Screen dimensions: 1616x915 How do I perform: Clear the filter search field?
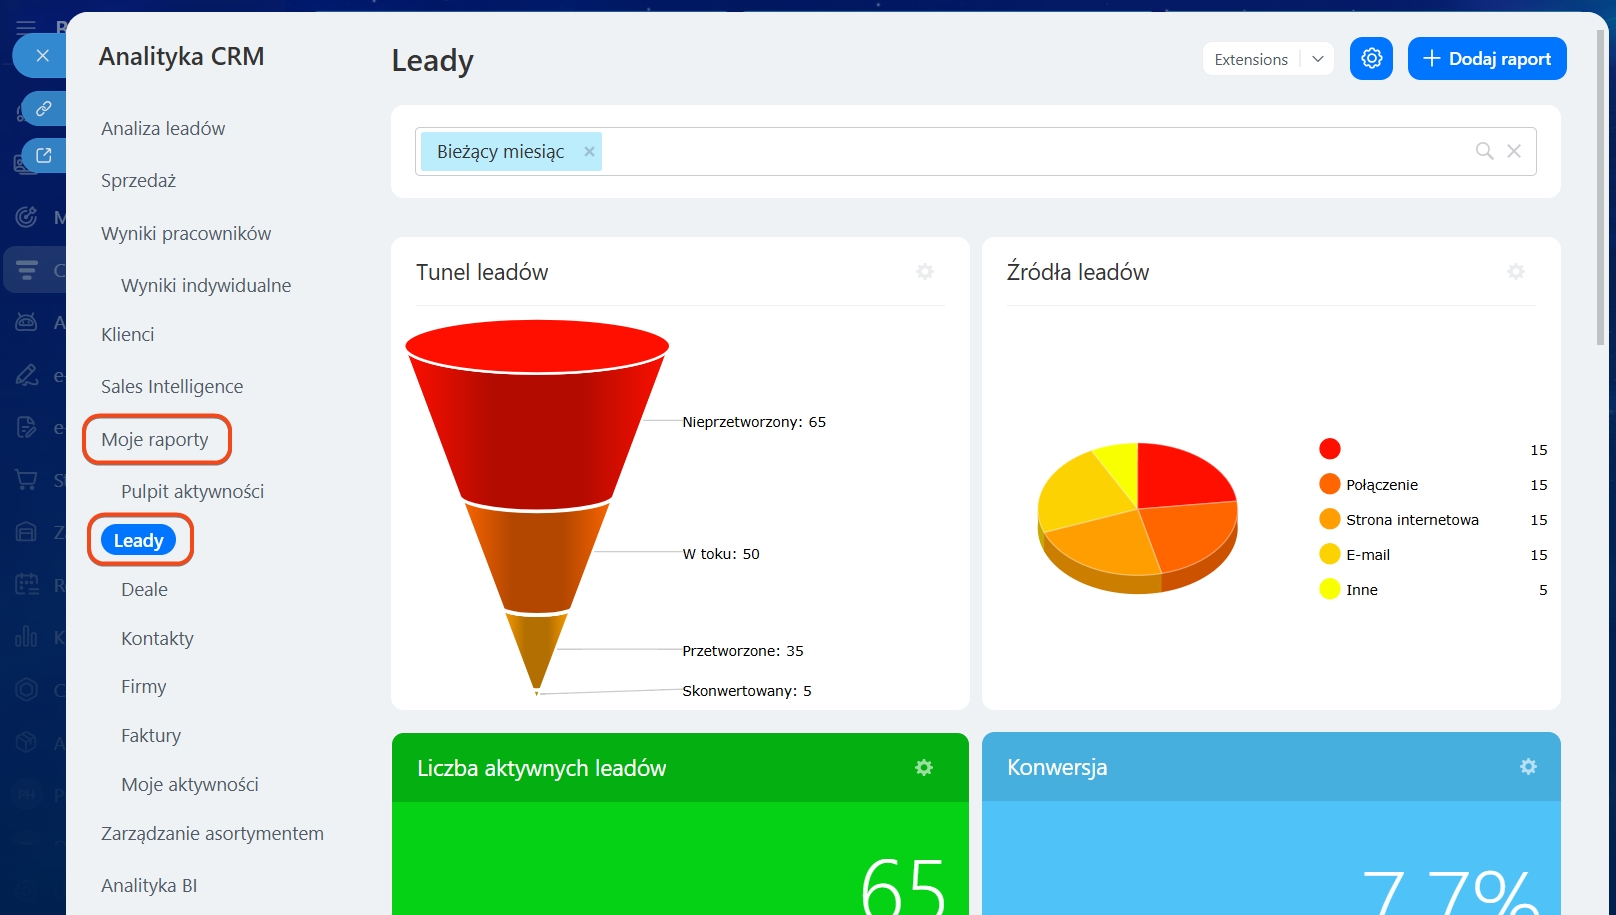pos(1514,151)
